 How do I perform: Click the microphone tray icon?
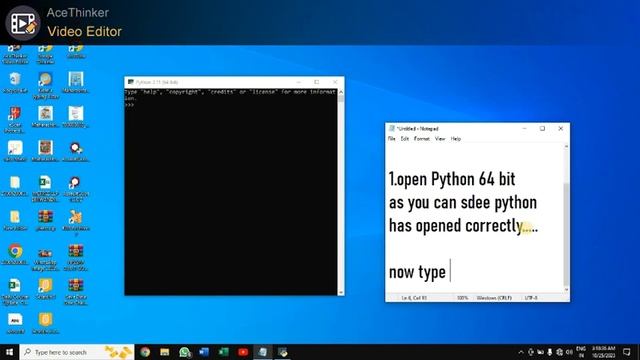(x=550, y=352)
